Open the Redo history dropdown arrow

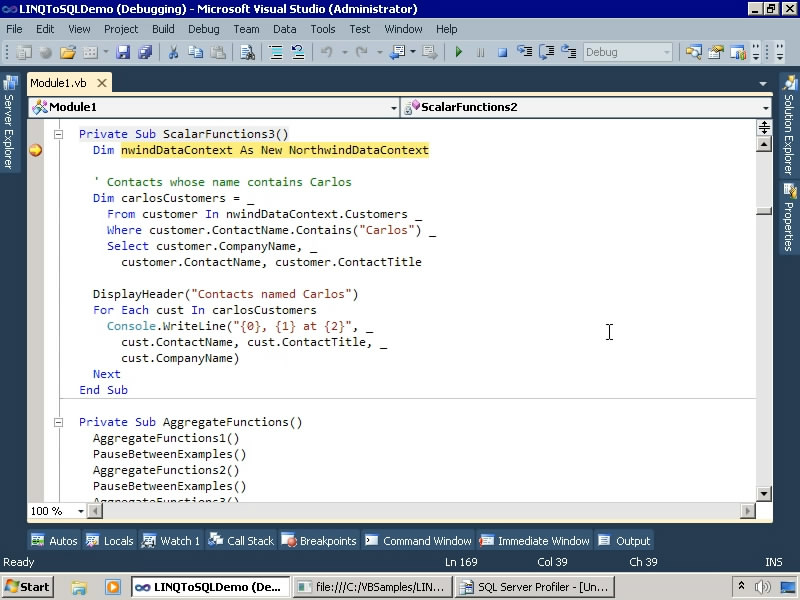[379, 52]
